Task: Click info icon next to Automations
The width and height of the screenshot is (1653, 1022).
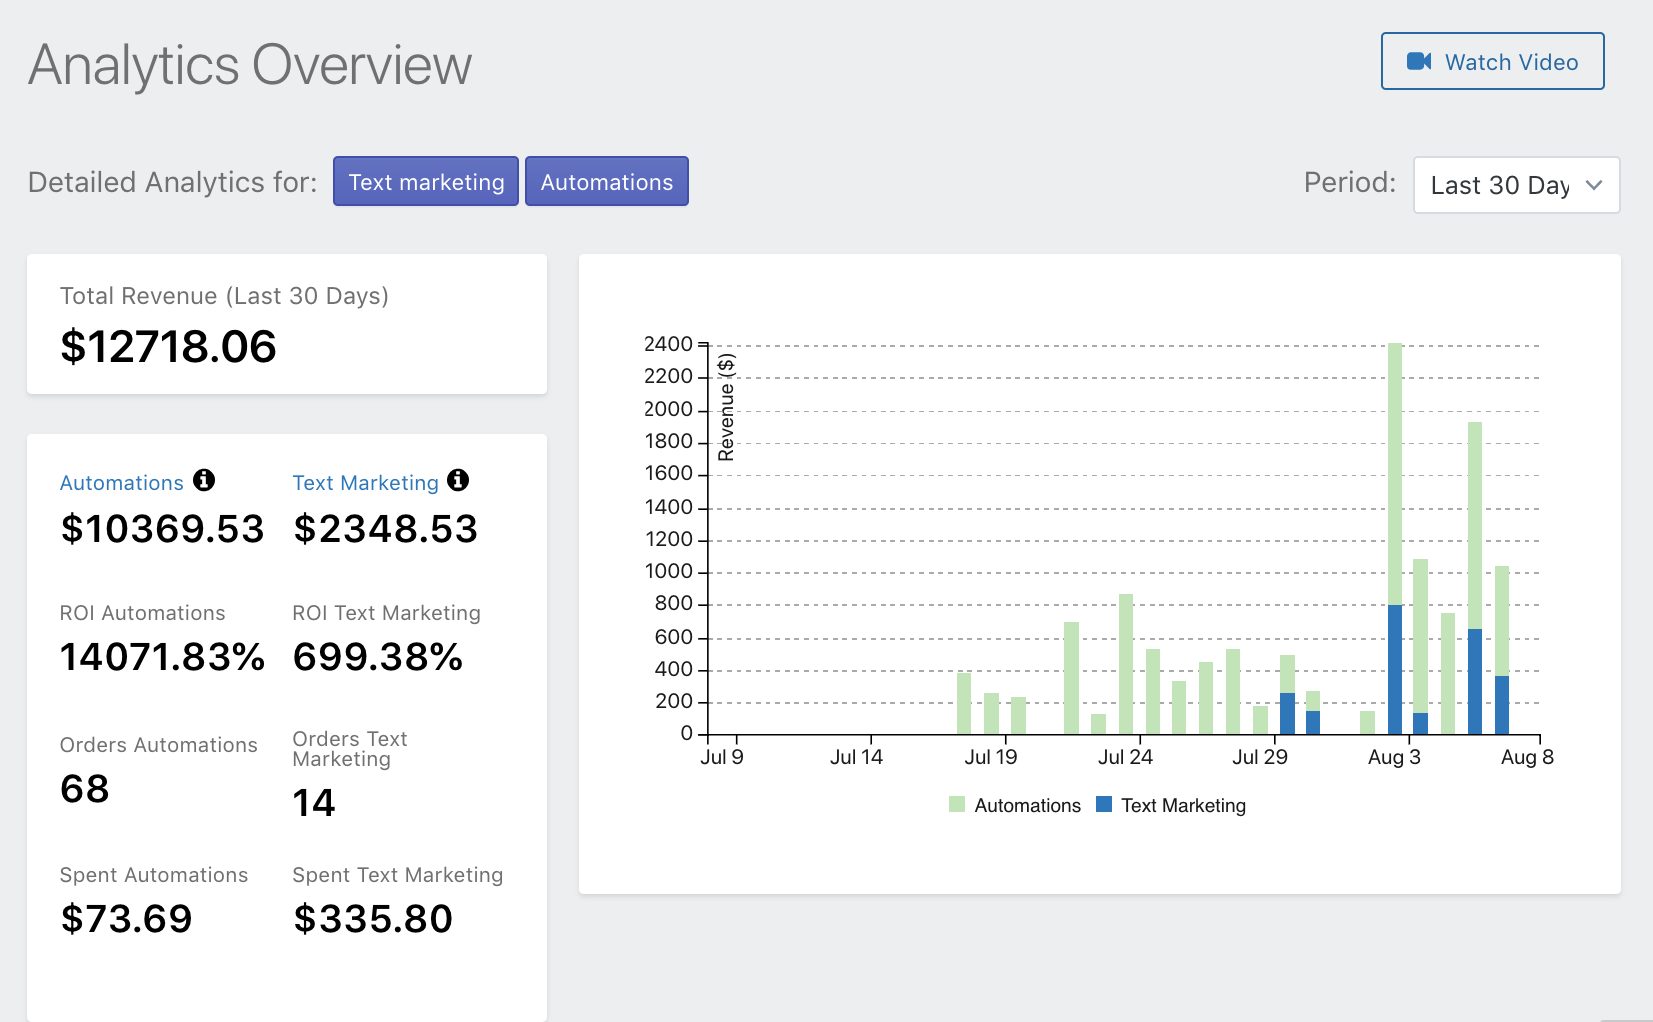Action: coord(204,480)
